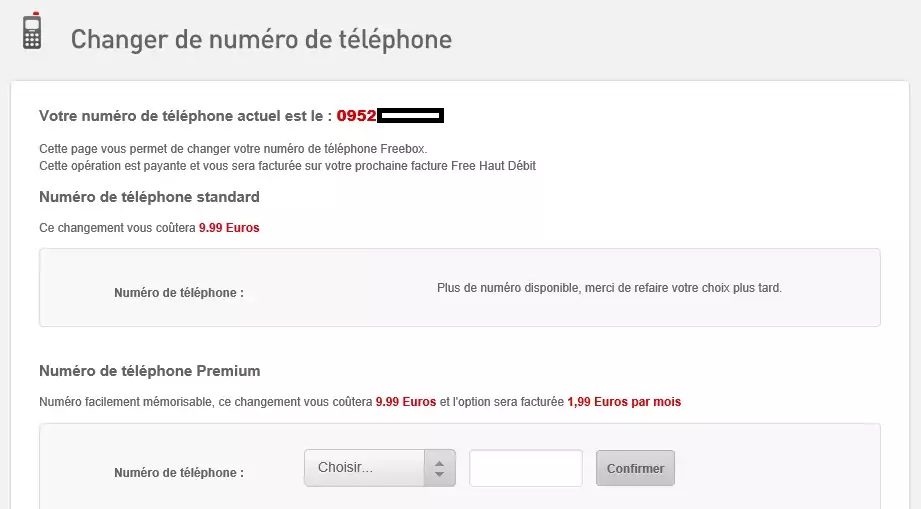Click the "Cette page vous permet" sentence
Screen dimensions: 921x509
click(233, 148)
